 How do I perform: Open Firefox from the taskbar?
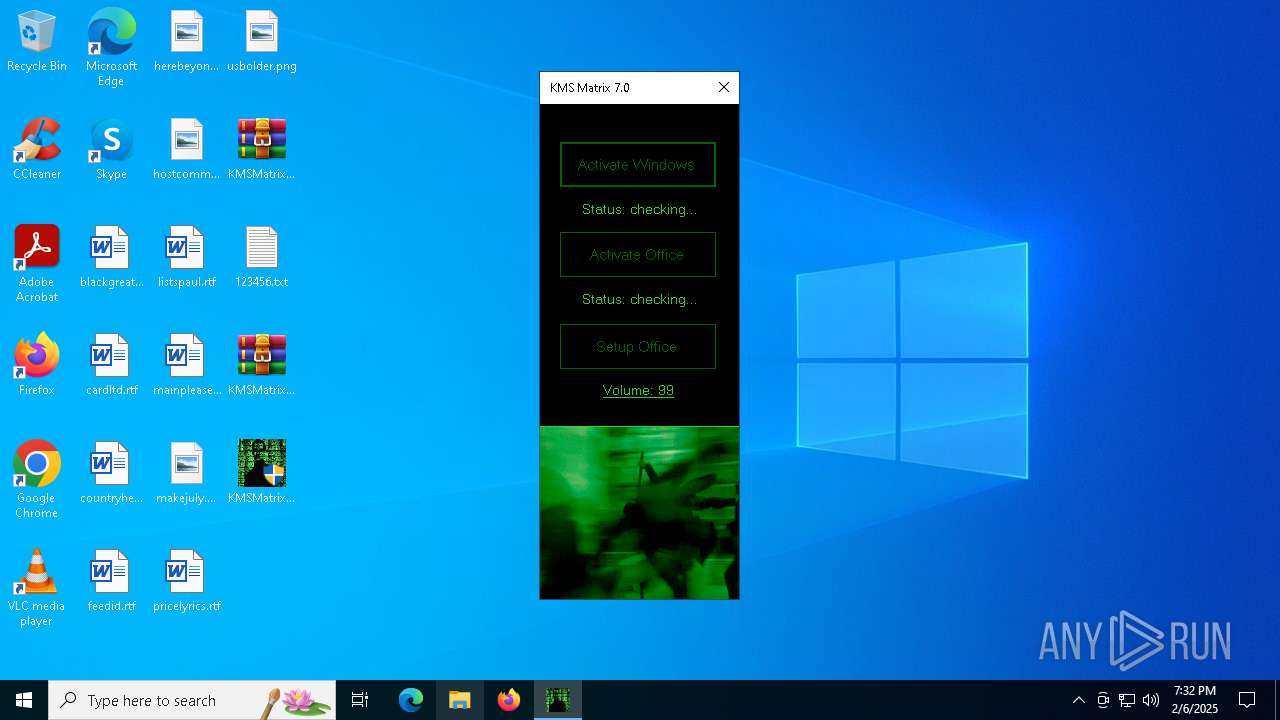click(509, 700)
